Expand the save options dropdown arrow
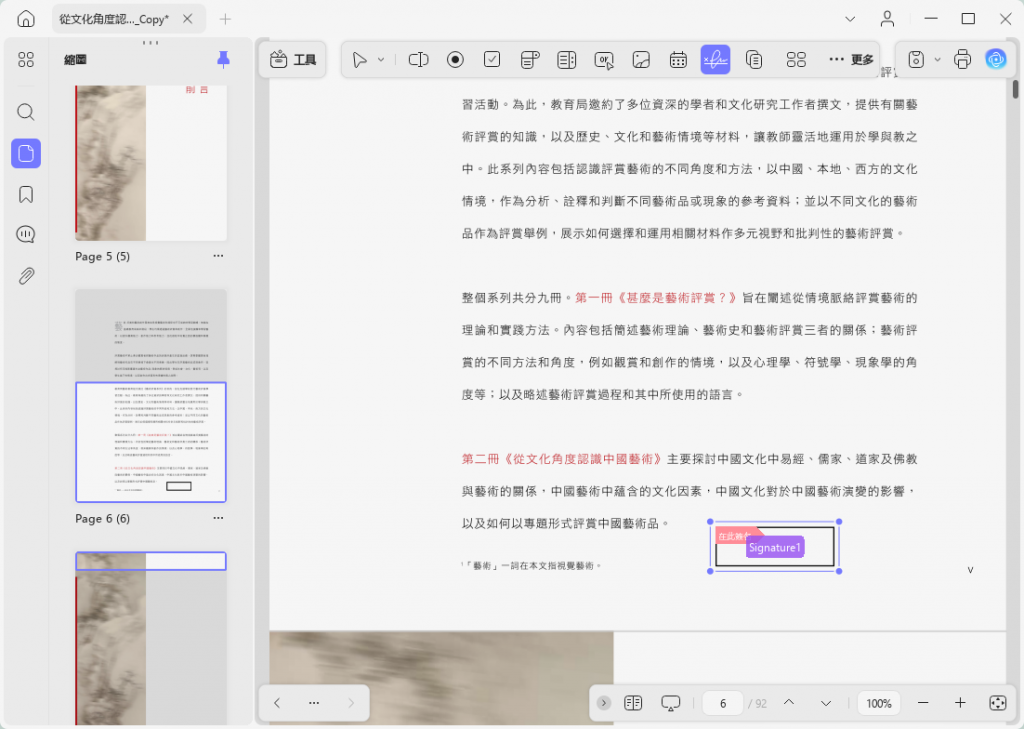1024x729 pixels. tap(937, 60)
